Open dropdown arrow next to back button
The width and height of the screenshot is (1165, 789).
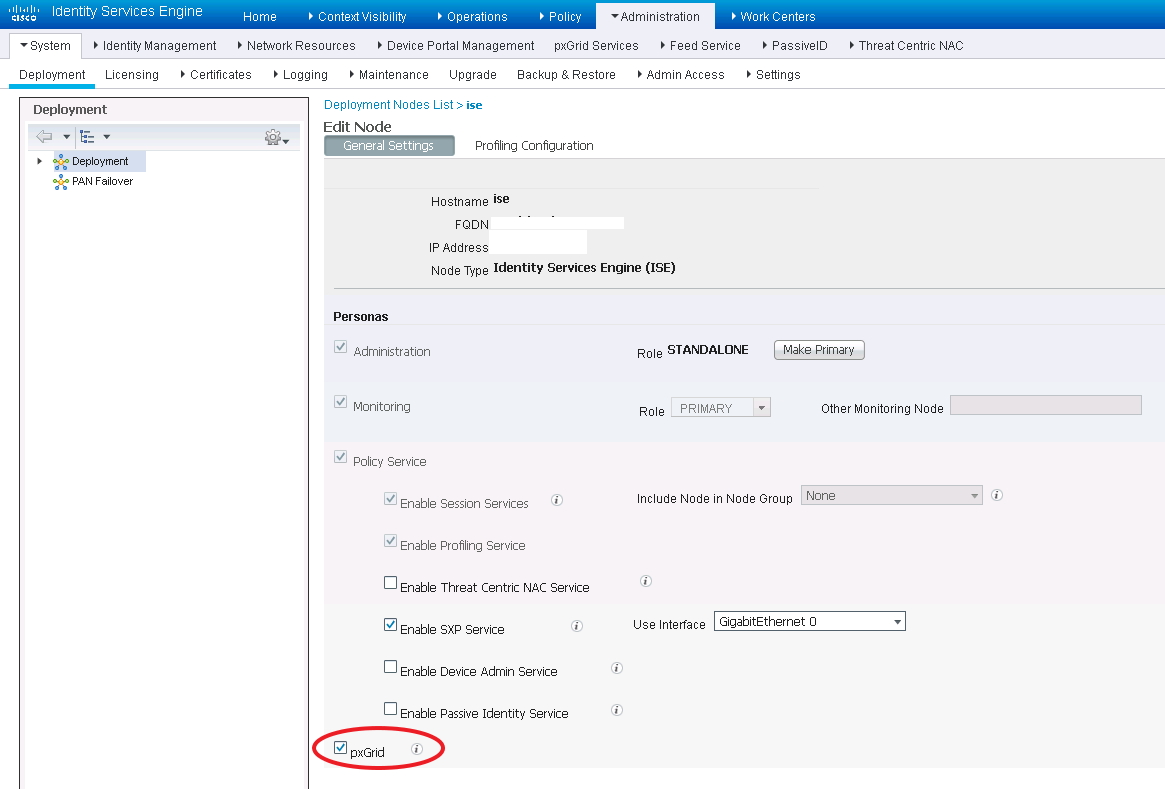[66, 137]
